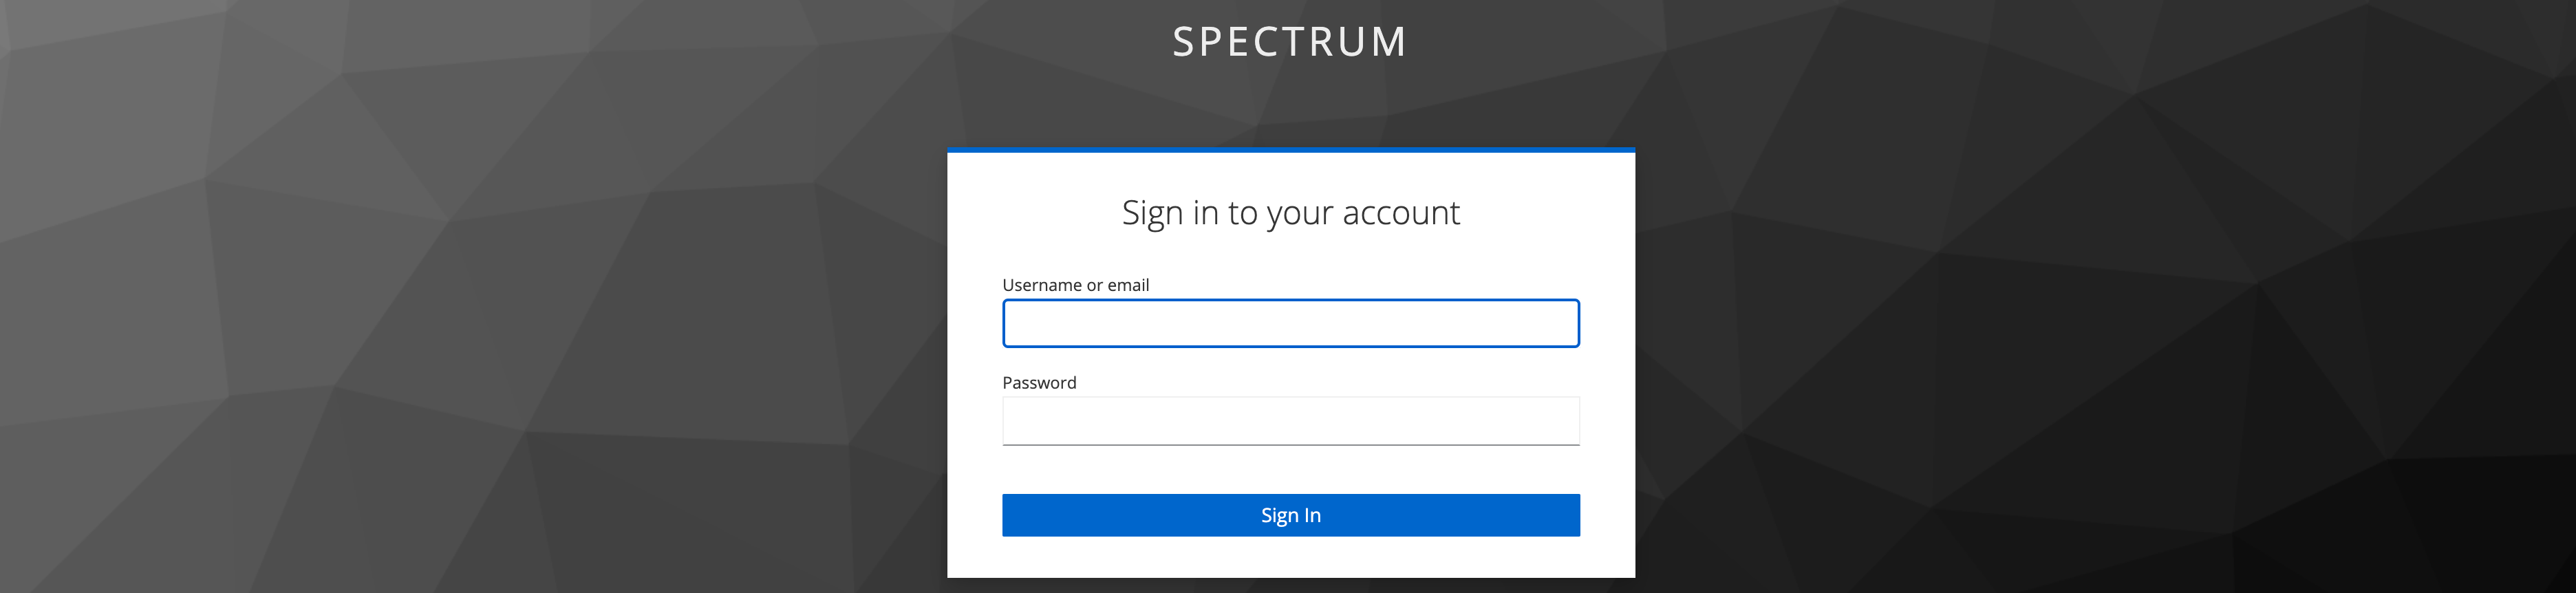Click the 'Sign in to your account' heading
Screen dimensions: 2576x593
(1290, 213)
